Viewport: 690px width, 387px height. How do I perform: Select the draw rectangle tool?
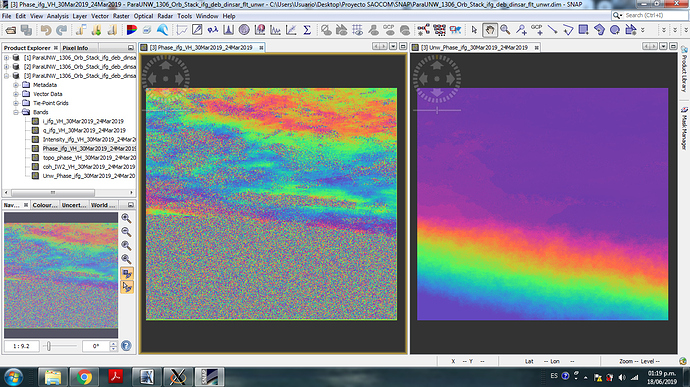click(584, 30)
